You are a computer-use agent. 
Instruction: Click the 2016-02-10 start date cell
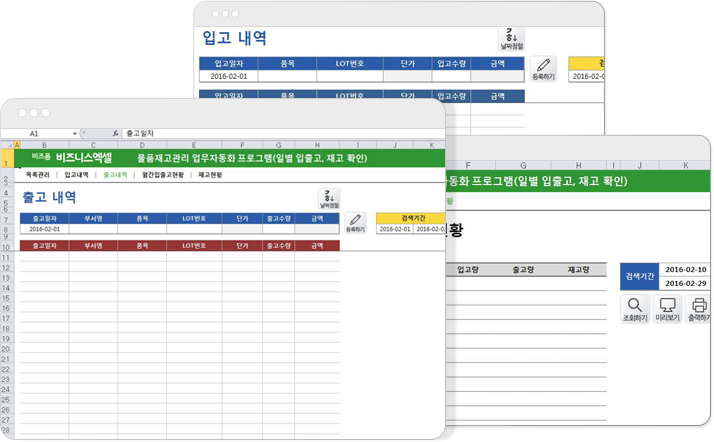685,269
